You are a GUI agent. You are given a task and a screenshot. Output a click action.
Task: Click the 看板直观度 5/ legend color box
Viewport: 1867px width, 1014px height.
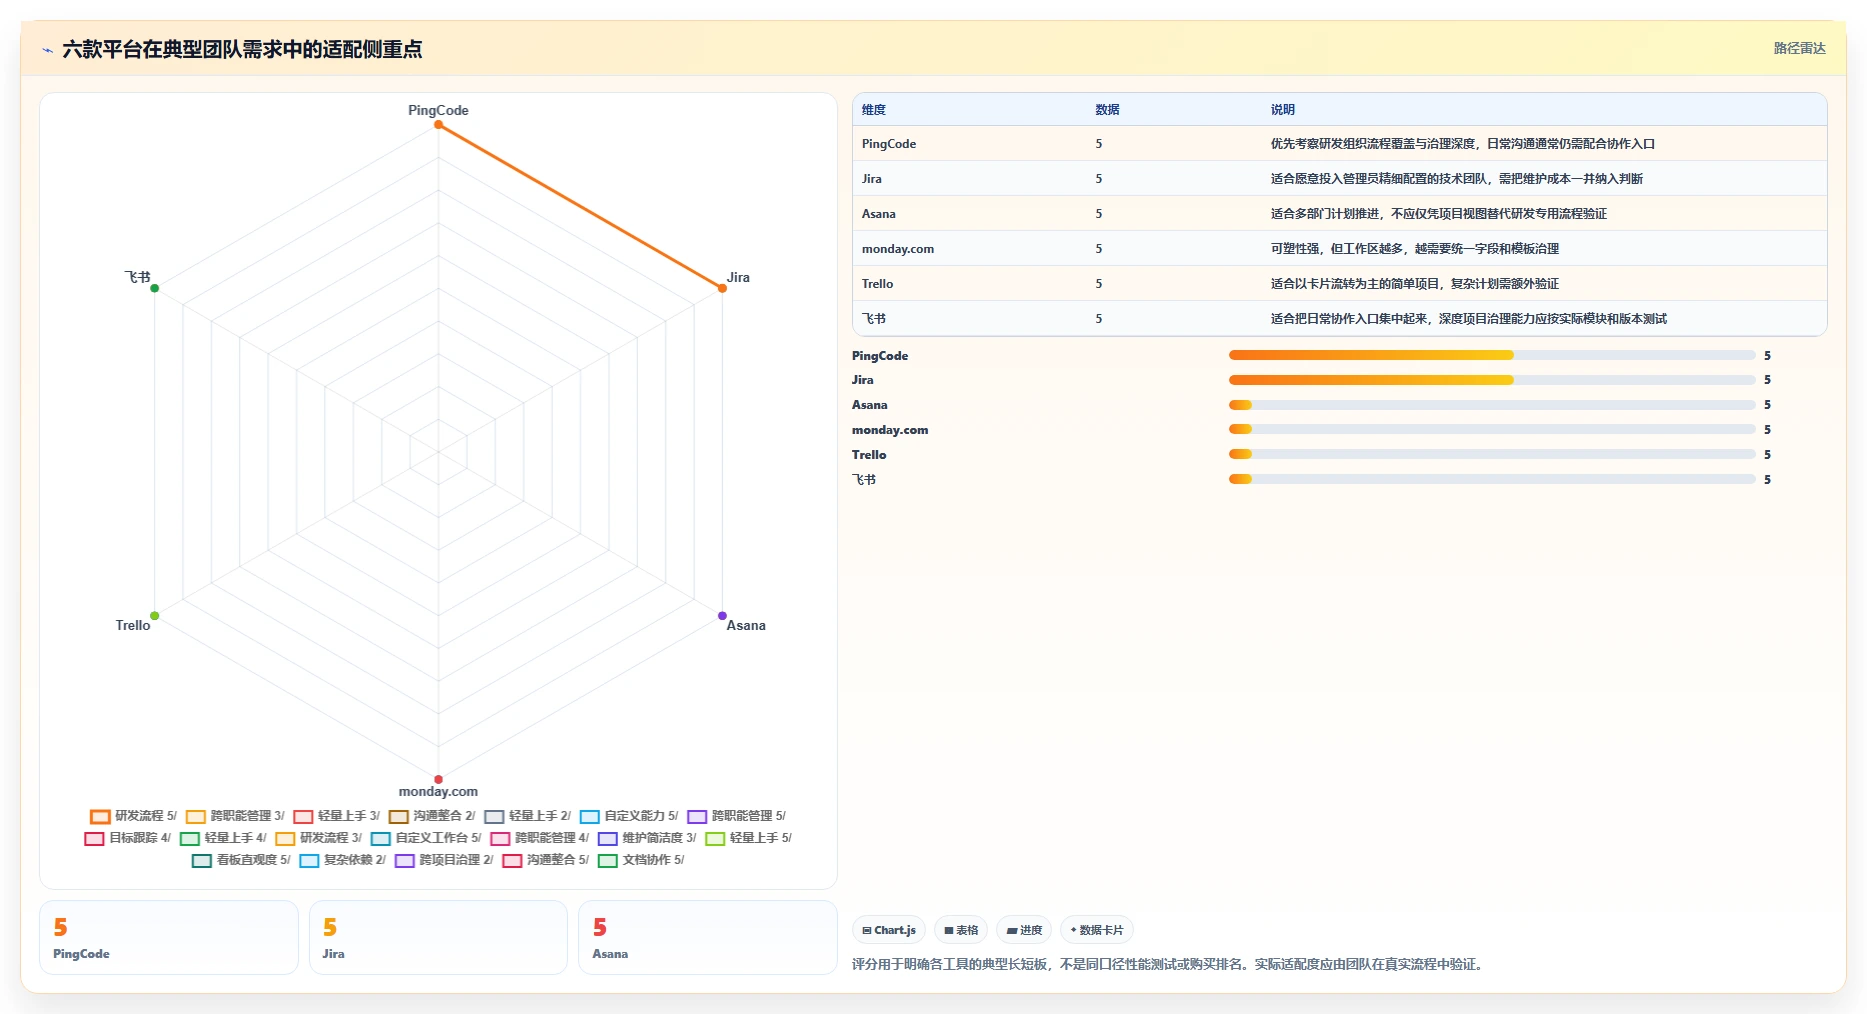tap(202, 860)
